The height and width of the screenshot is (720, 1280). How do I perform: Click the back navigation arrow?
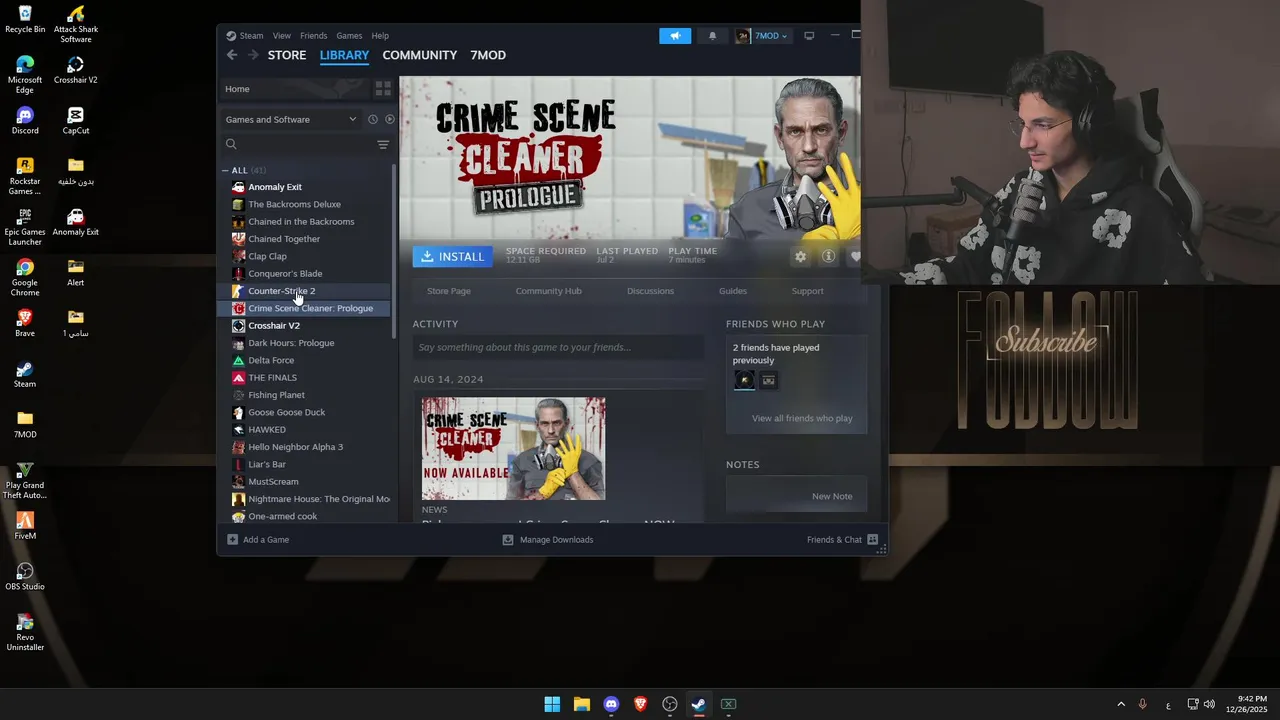232,55
